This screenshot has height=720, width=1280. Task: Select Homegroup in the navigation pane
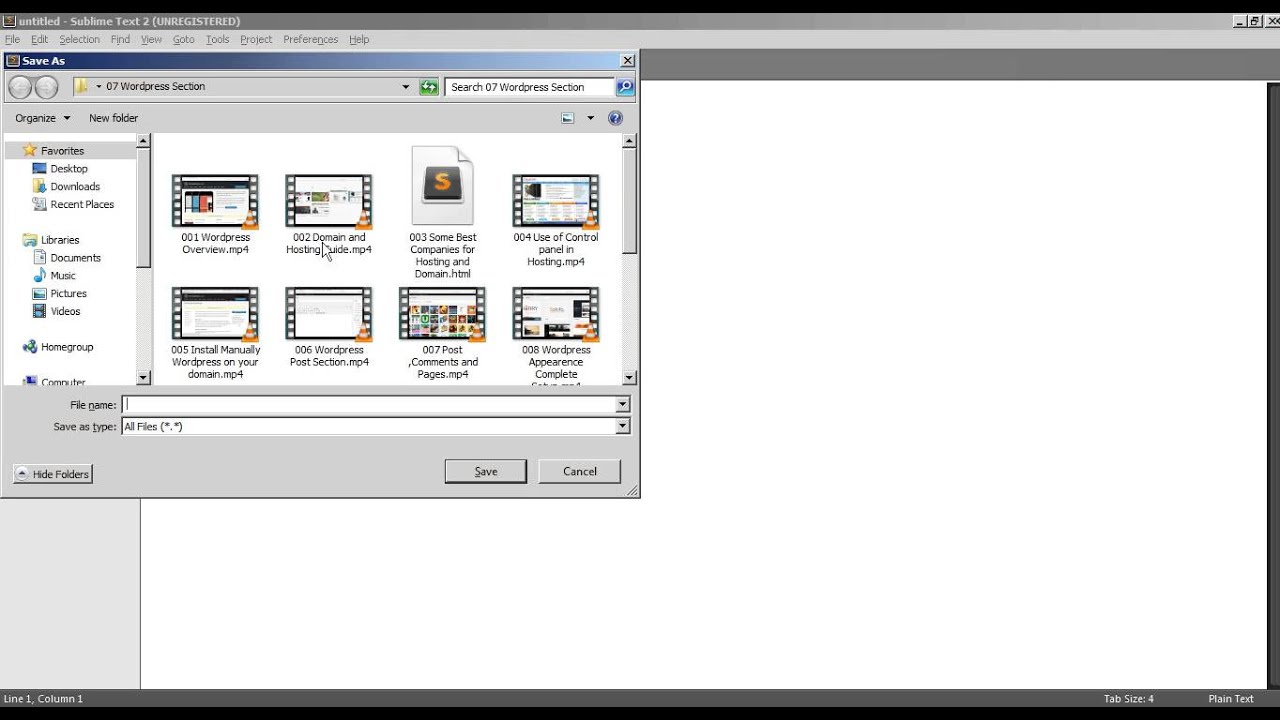point(67,347)
